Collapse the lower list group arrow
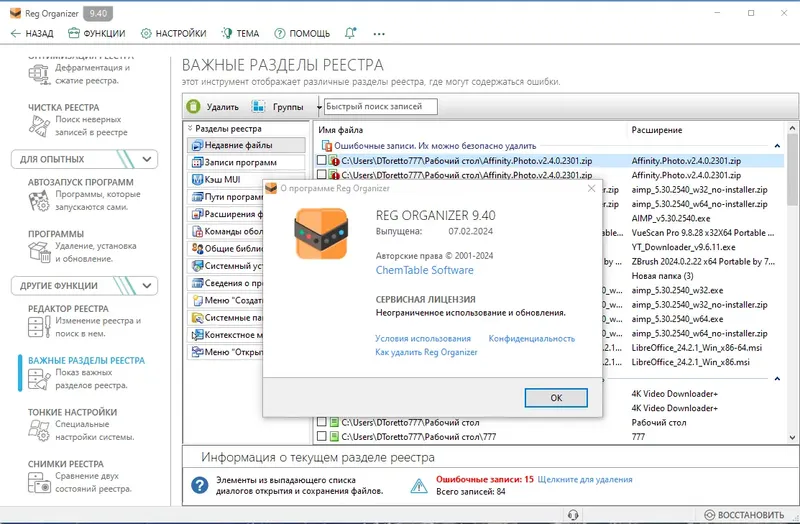 click(x=777, y=379)
